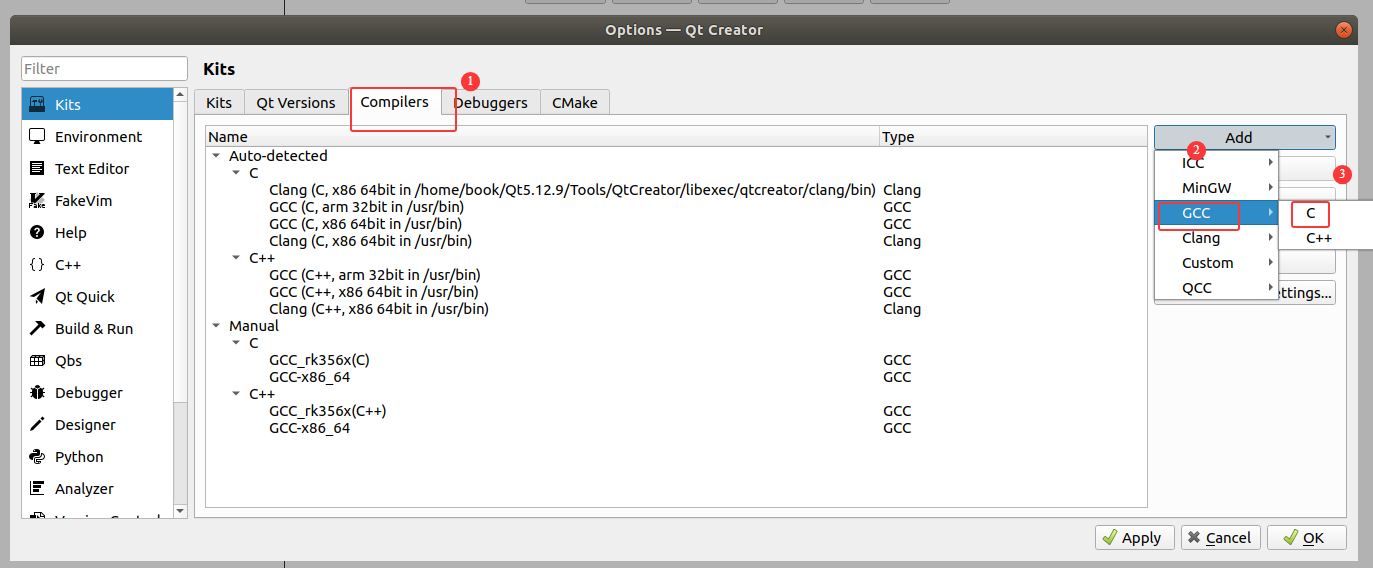The image size is (1373, 568).
Task: Open the Help question-mark icon
Action: (x=37, y=232)
